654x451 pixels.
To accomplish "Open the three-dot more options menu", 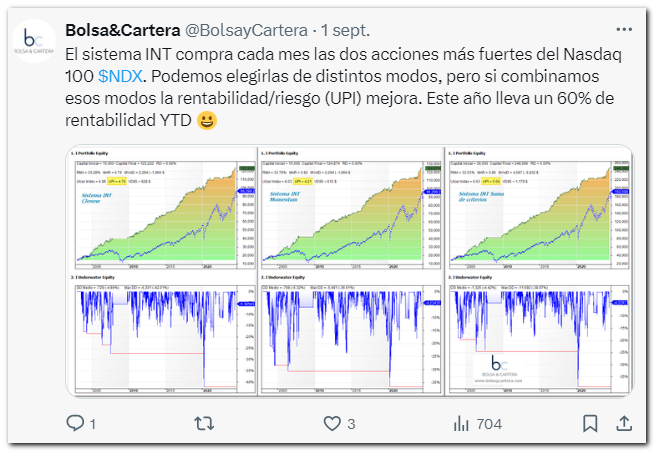I will 624,30.
